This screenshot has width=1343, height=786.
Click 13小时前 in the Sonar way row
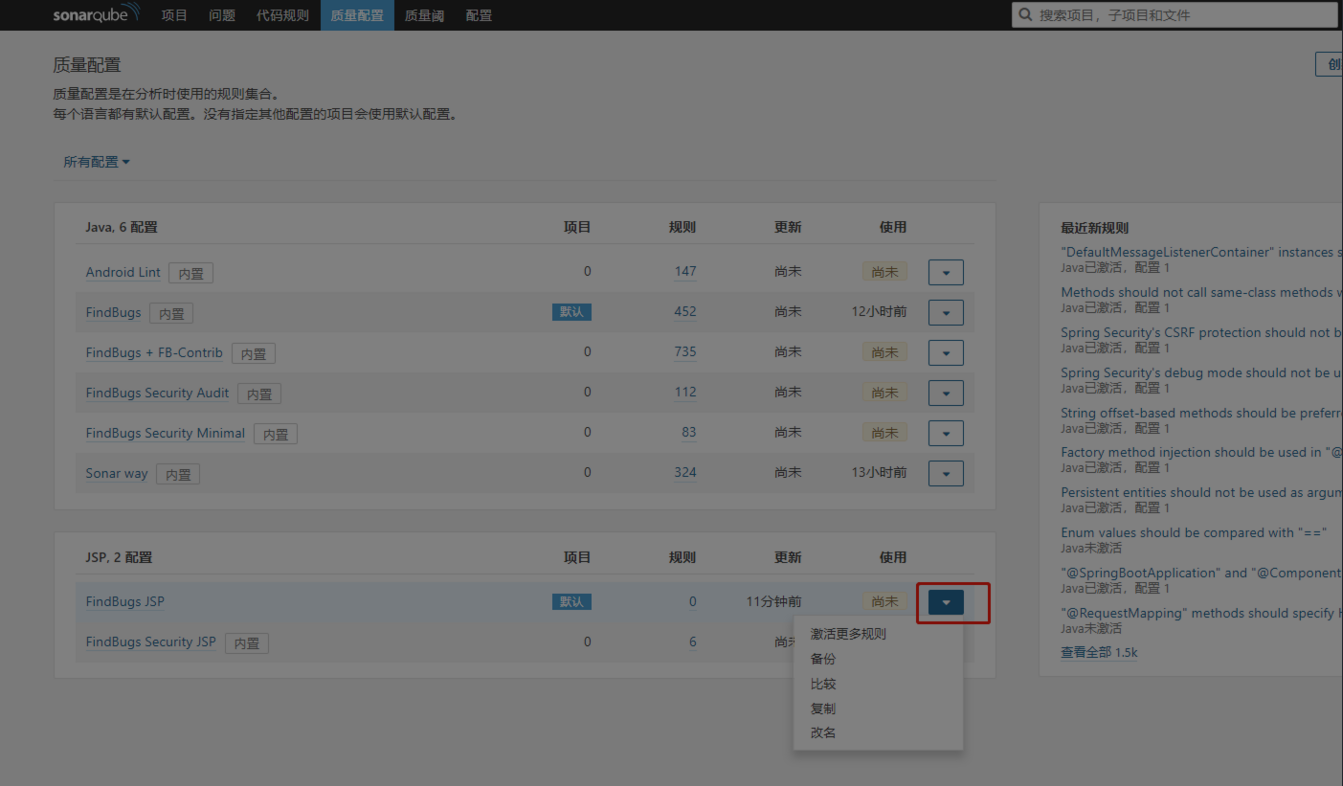[879, 472]
